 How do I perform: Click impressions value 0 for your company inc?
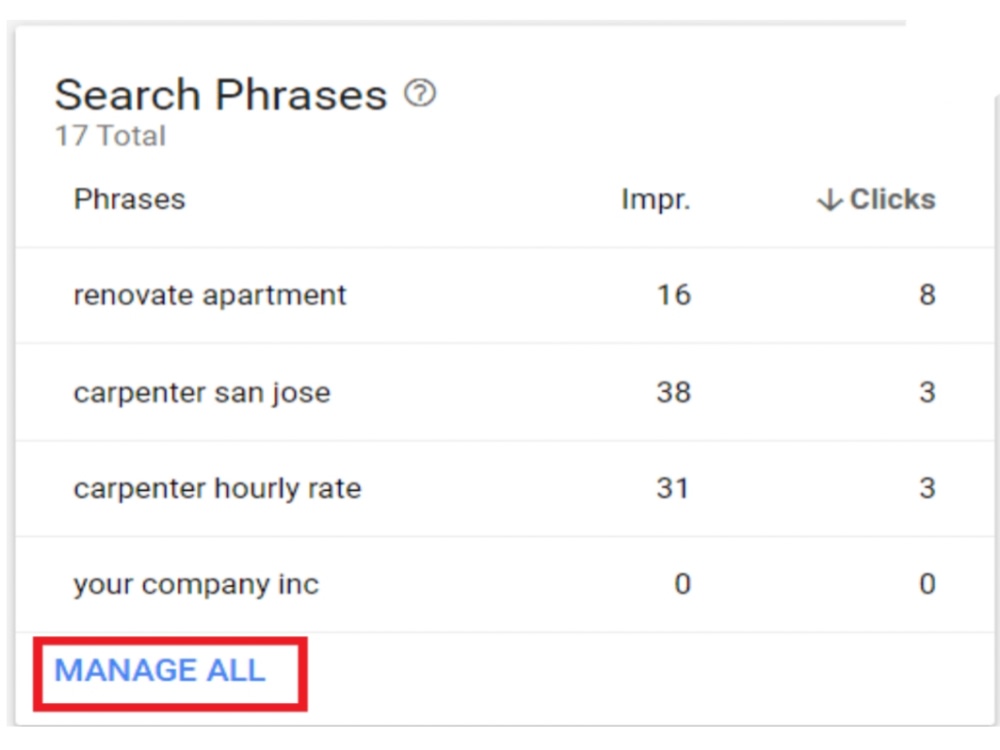click(x=682, y=584)
